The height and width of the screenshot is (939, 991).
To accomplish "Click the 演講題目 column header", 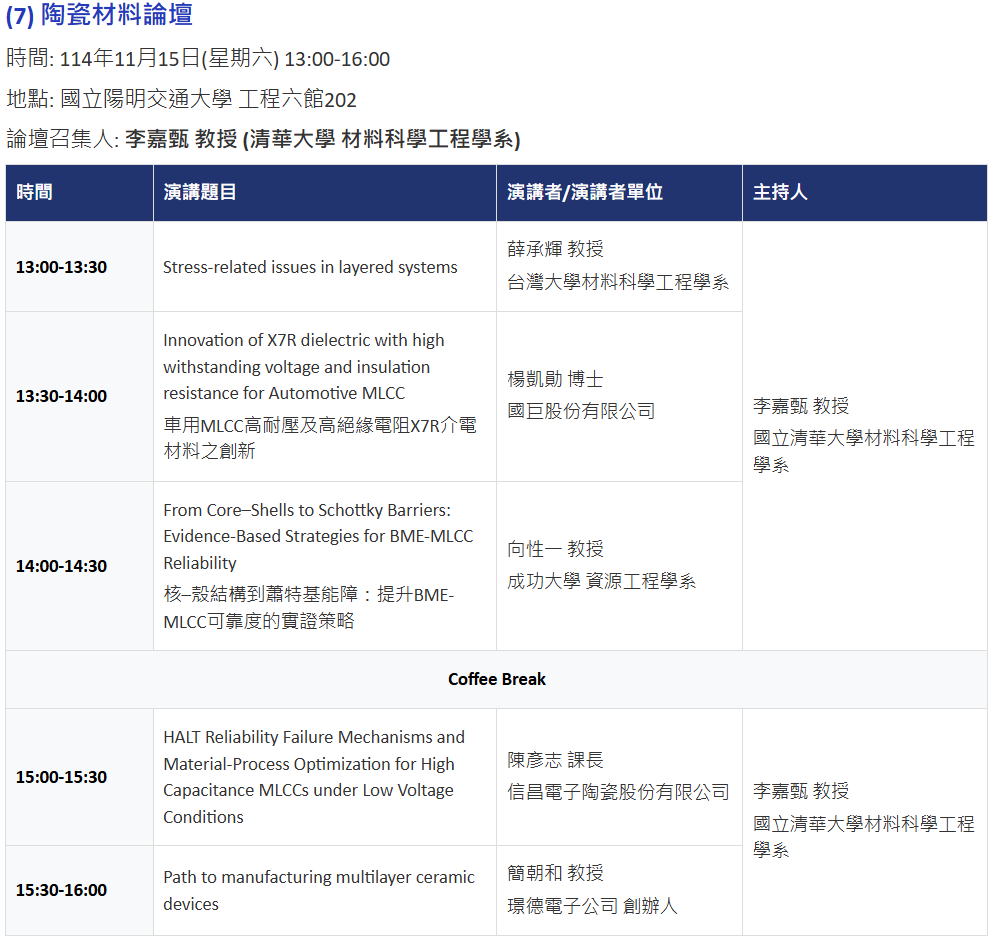I will coord(200,192).
